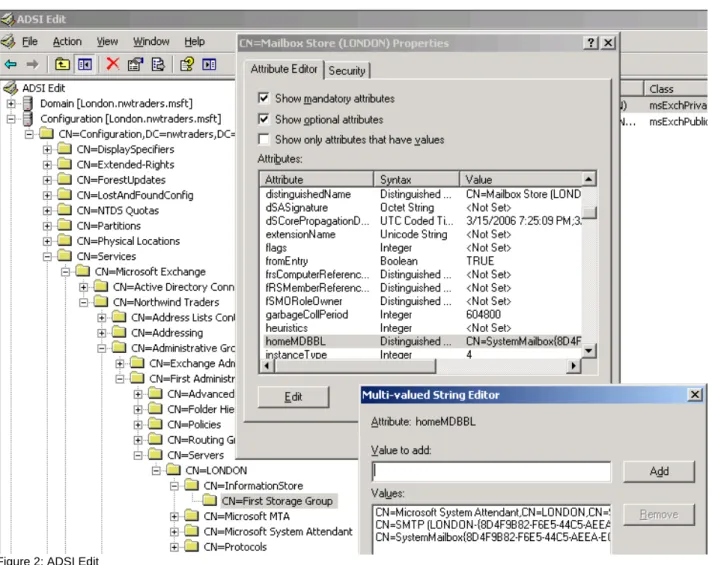The image size is (712, 565).
Task: Switch to the Security tab
Action: (x=347, y=71)
